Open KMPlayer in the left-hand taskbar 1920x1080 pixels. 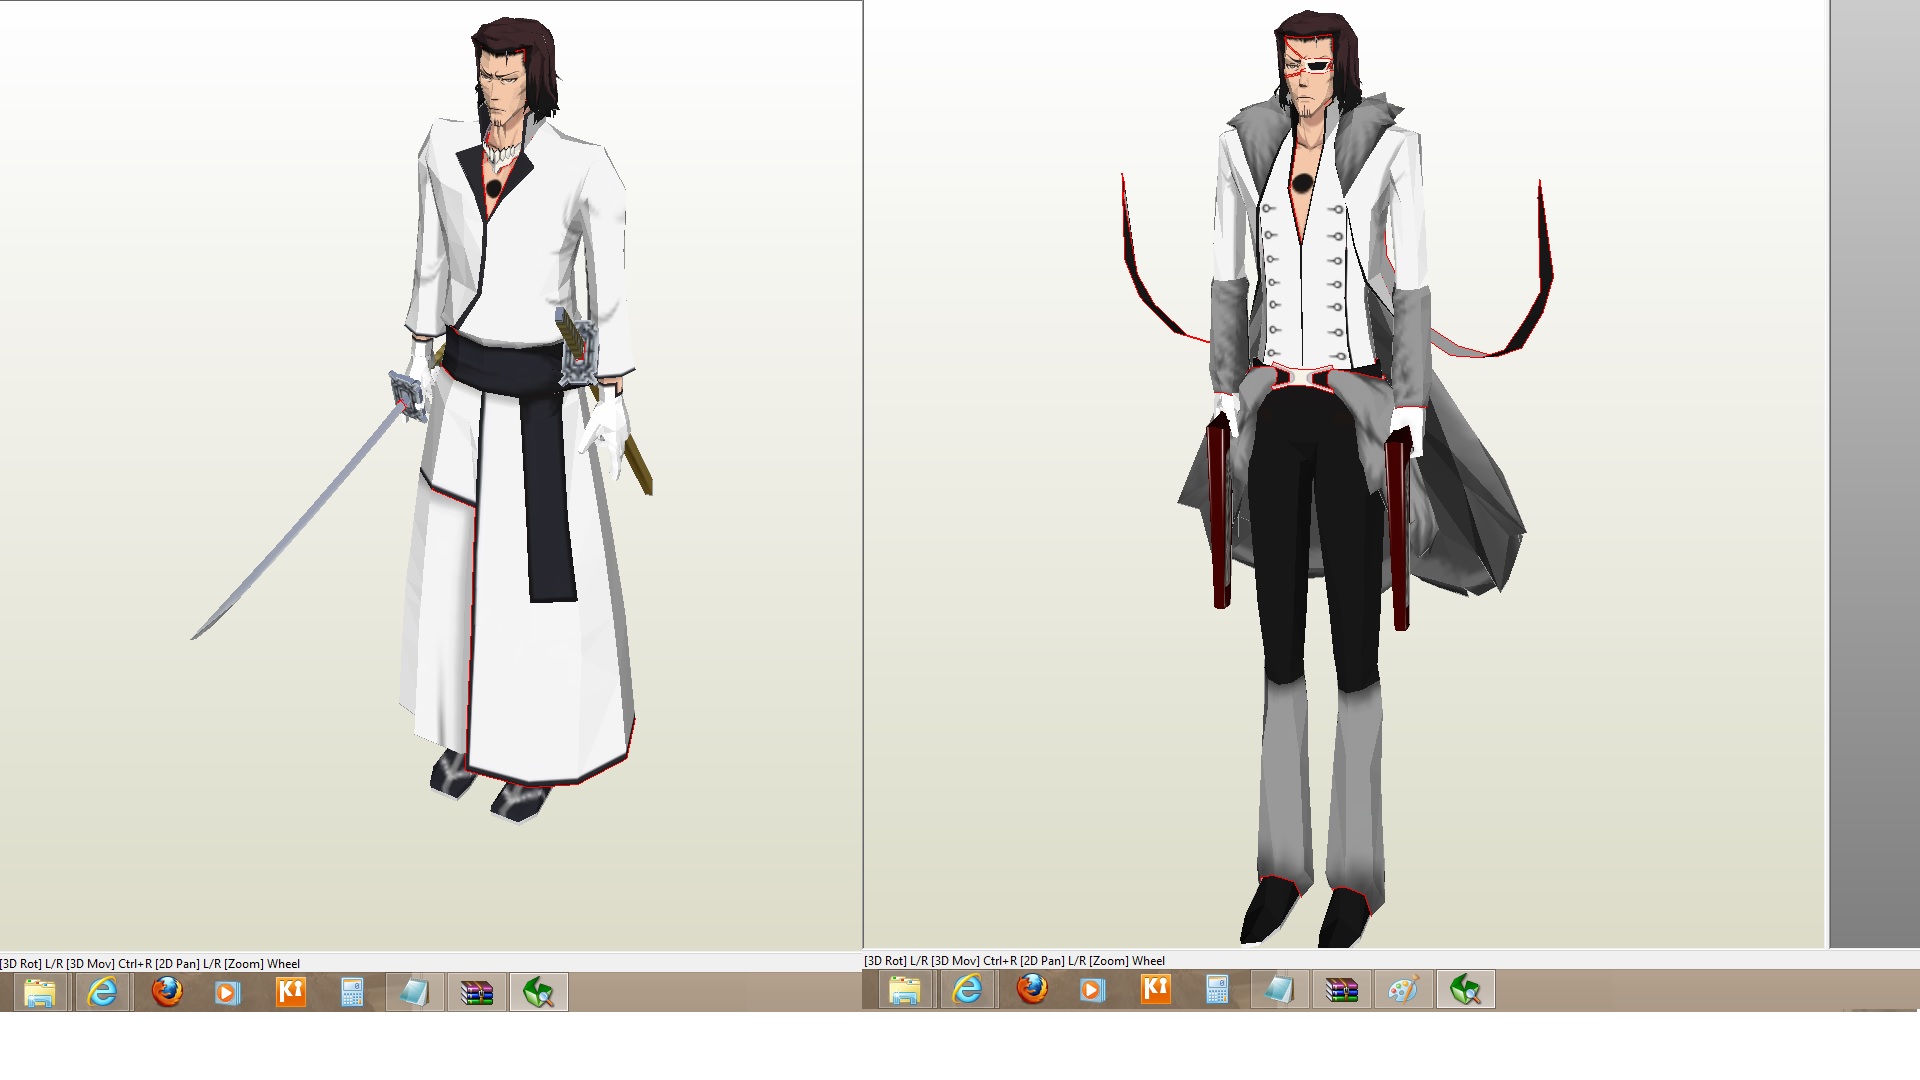click(x=290, y=993)
